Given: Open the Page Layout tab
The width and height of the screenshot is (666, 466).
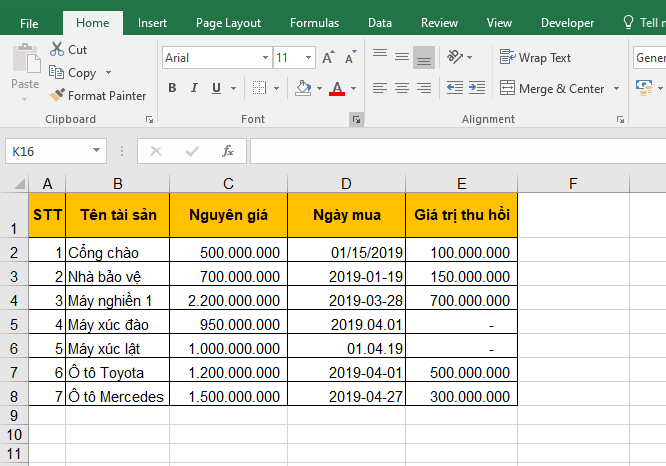Looking at the screenshot, I should click(228, 23).
